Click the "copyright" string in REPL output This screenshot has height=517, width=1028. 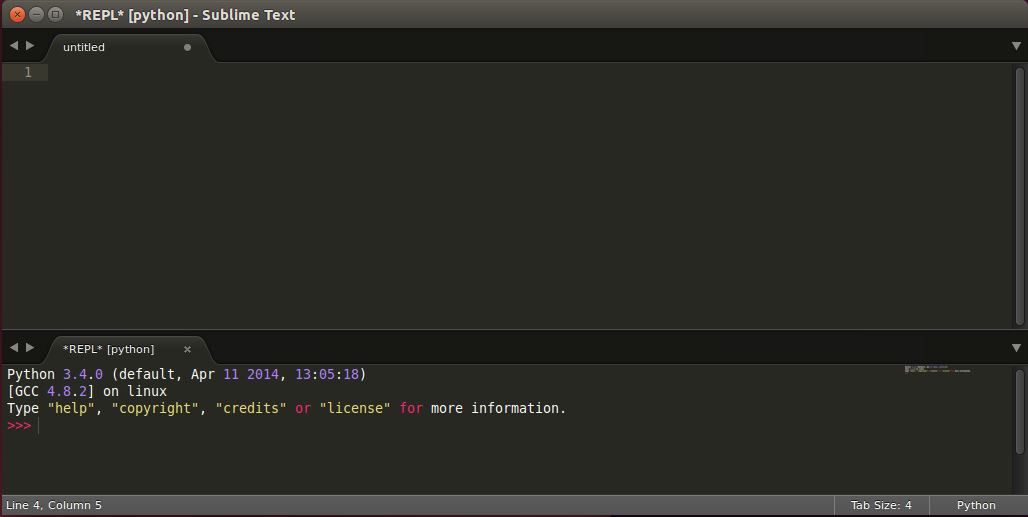tap(155, 408)
